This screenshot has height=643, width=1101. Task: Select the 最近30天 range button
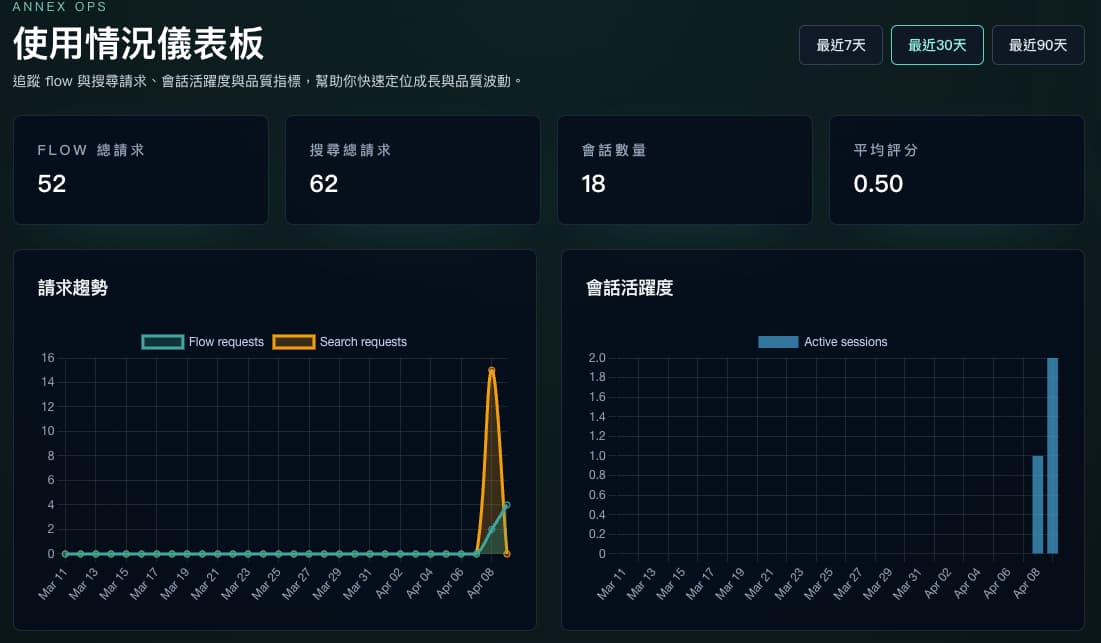pos(937,45)
